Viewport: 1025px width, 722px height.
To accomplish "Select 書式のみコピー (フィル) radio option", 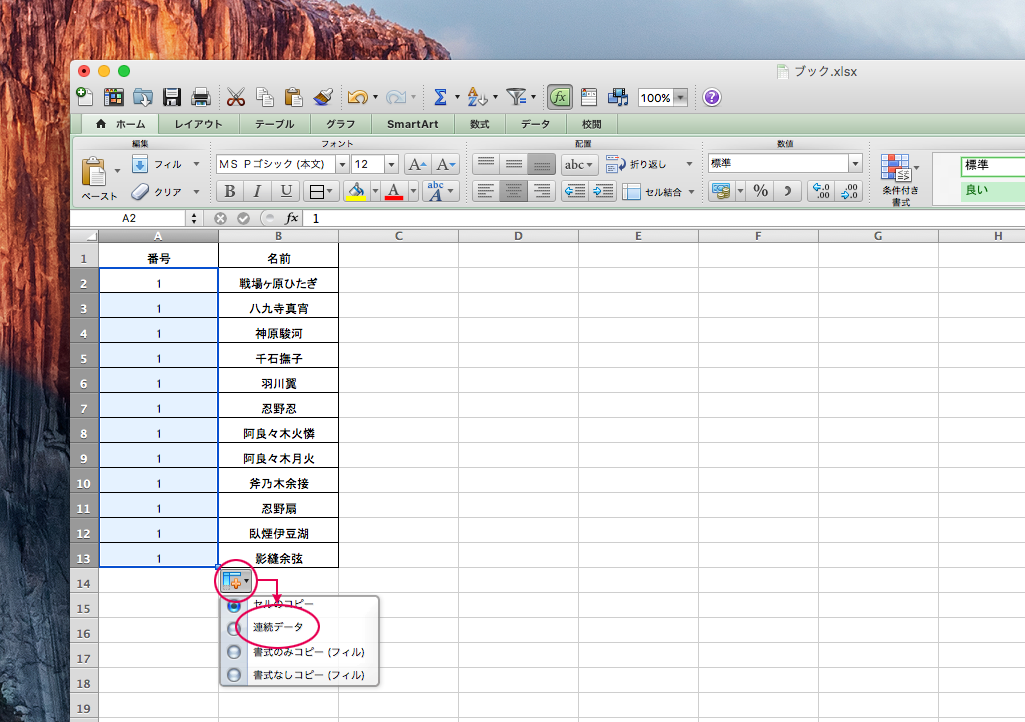I will 233,652.
